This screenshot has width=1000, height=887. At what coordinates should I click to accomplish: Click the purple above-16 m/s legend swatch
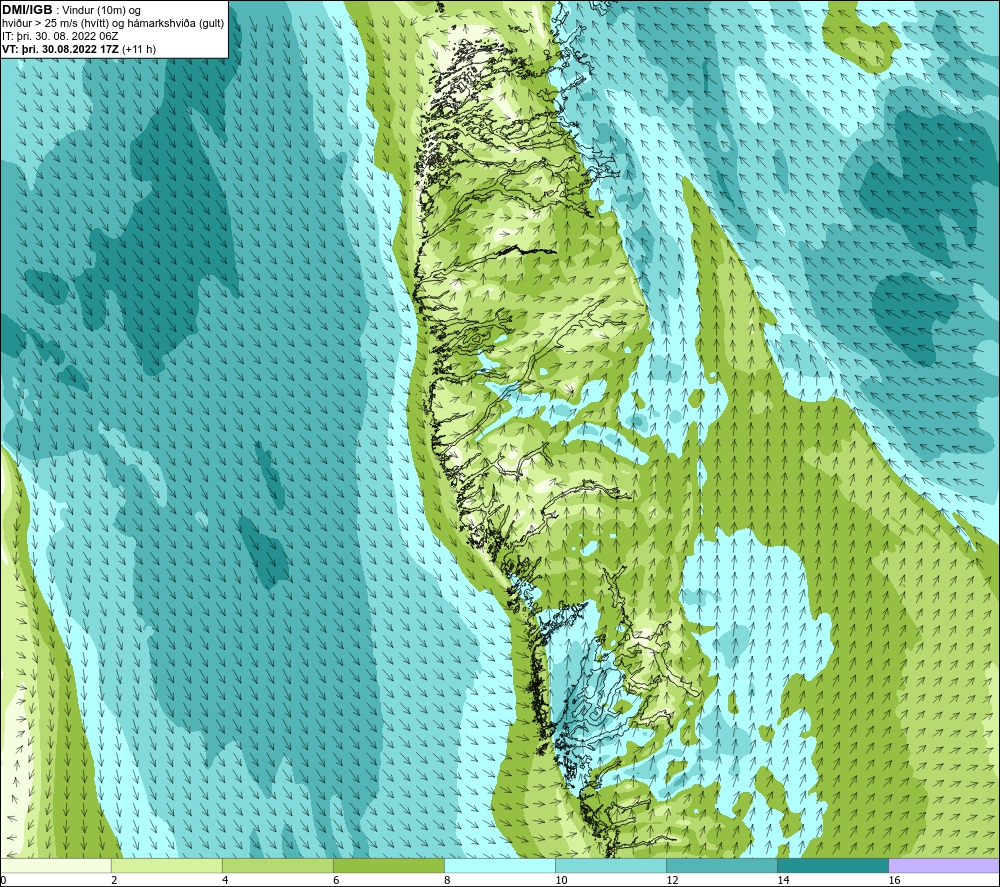coord(944,866)
